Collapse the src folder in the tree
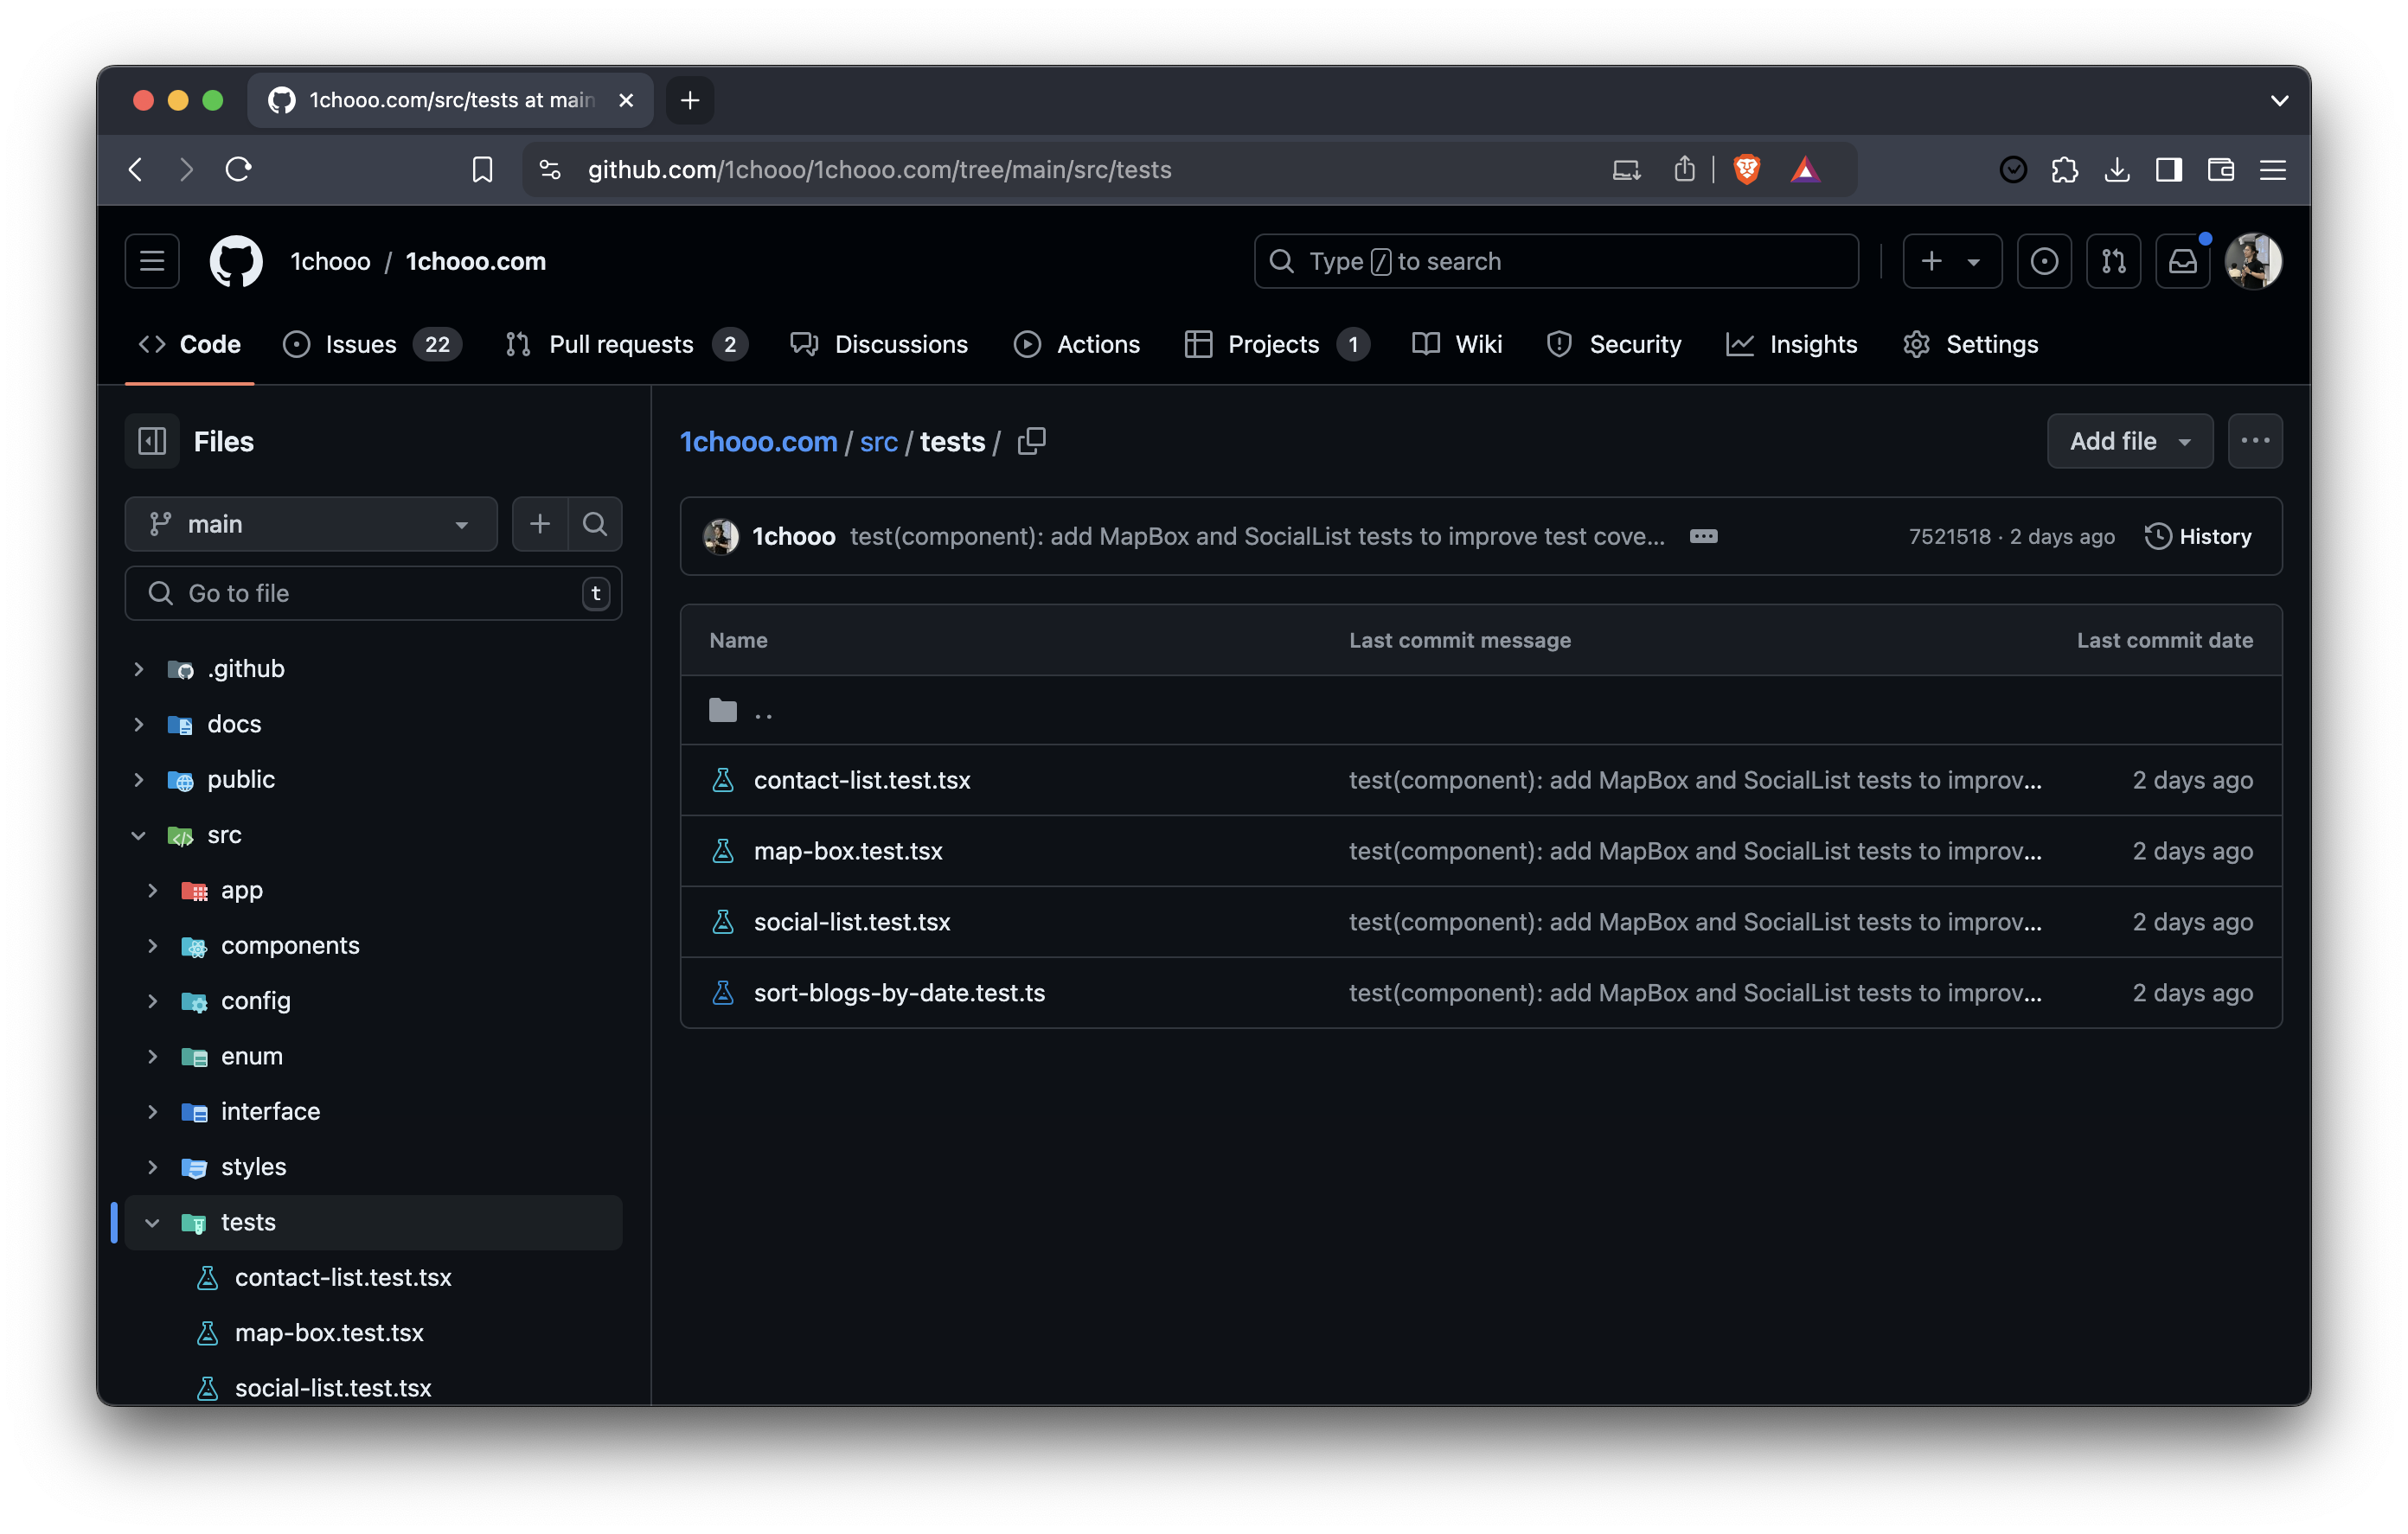The image size is (2408, 1534). coord(138,835)
